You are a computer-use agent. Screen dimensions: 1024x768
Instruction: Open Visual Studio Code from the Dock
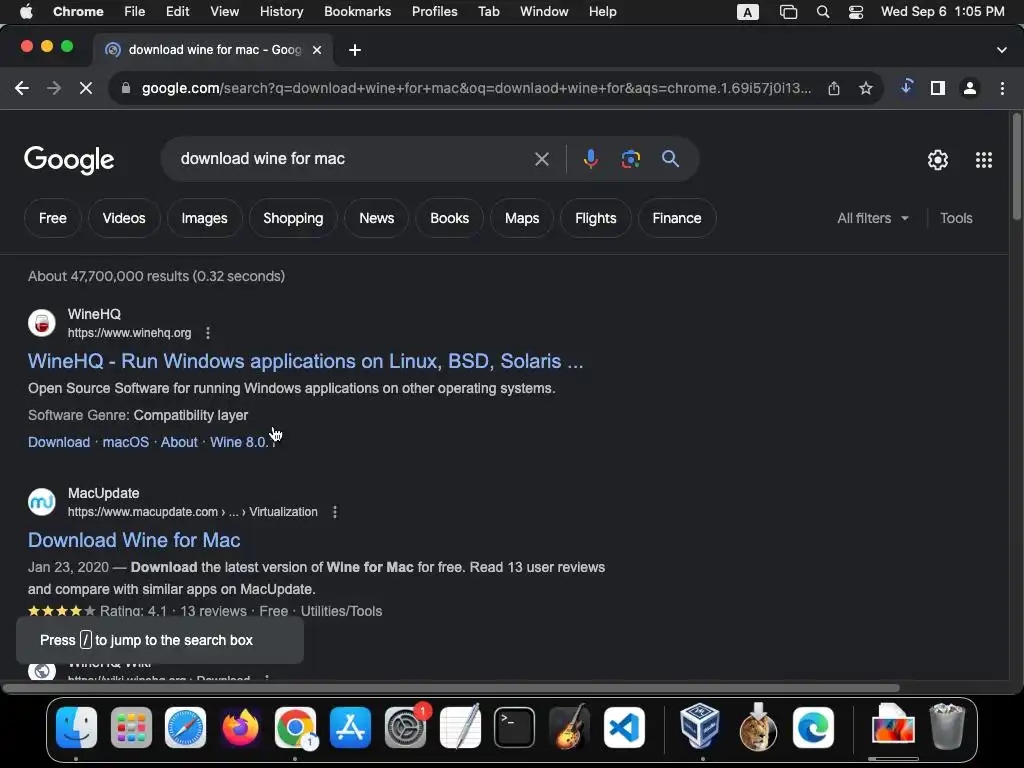click(x=624, y=727)
